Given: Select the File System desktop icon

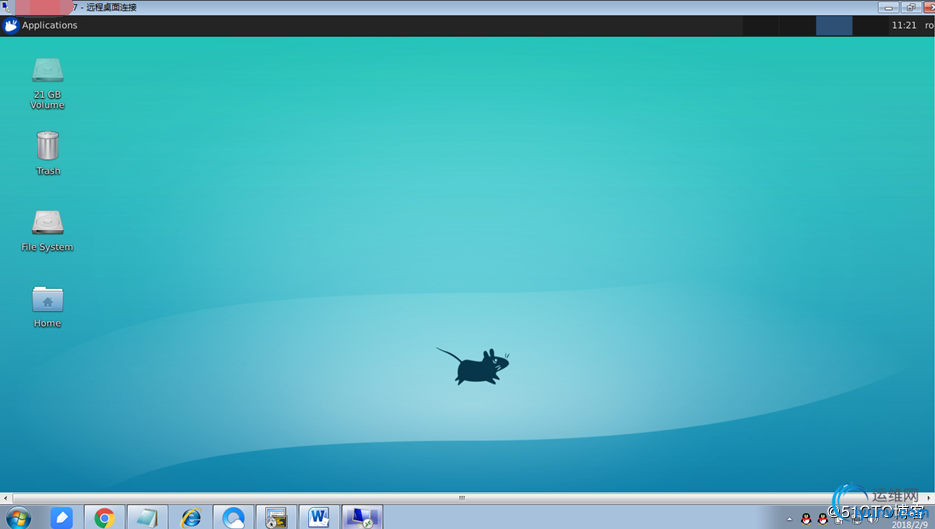Looking at the screenshot, I should point(47,231).
